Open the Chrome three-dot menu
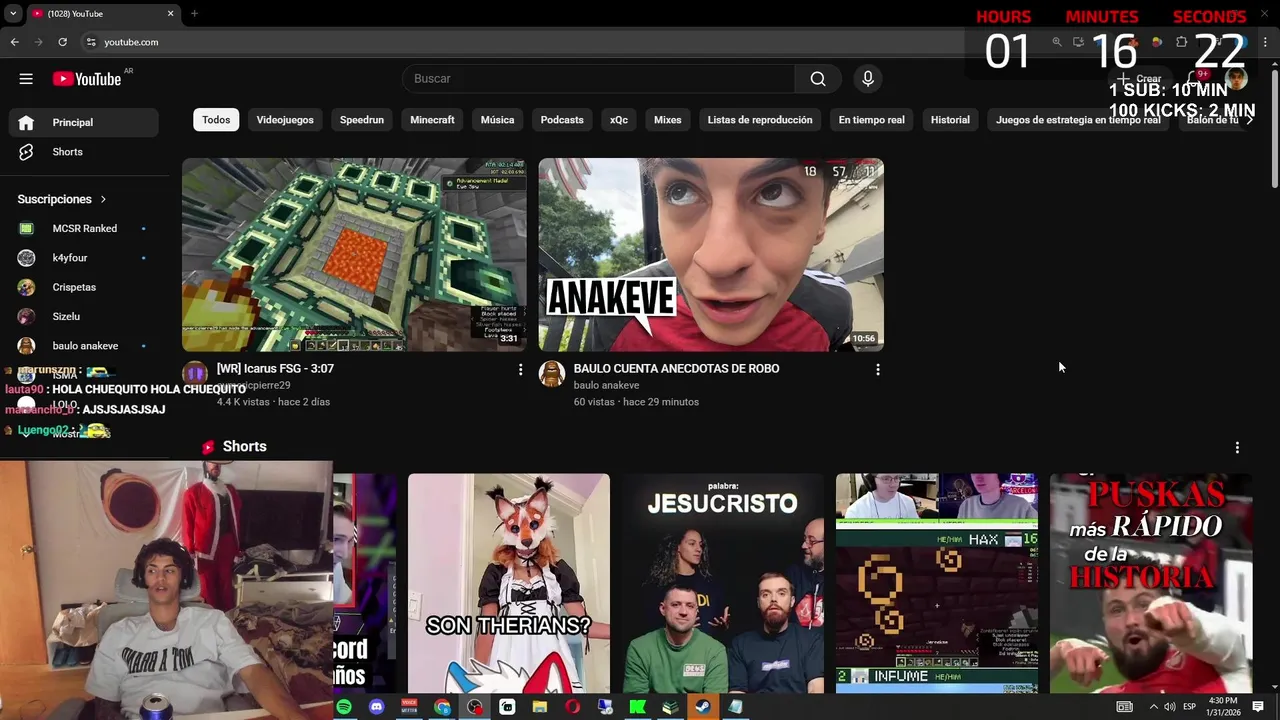Screen dimensions: 1280x720 point(1266,42)
